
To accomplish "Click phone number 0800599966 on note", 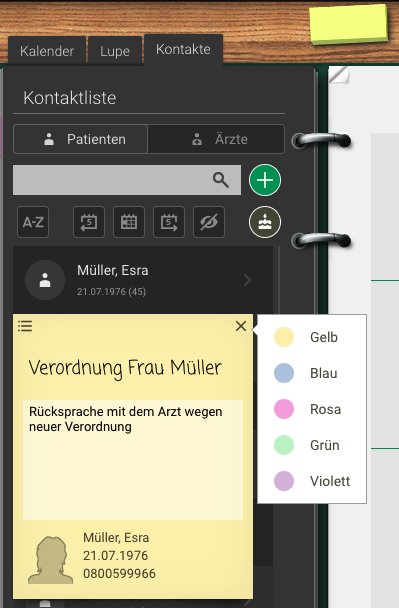I will 119,573.
